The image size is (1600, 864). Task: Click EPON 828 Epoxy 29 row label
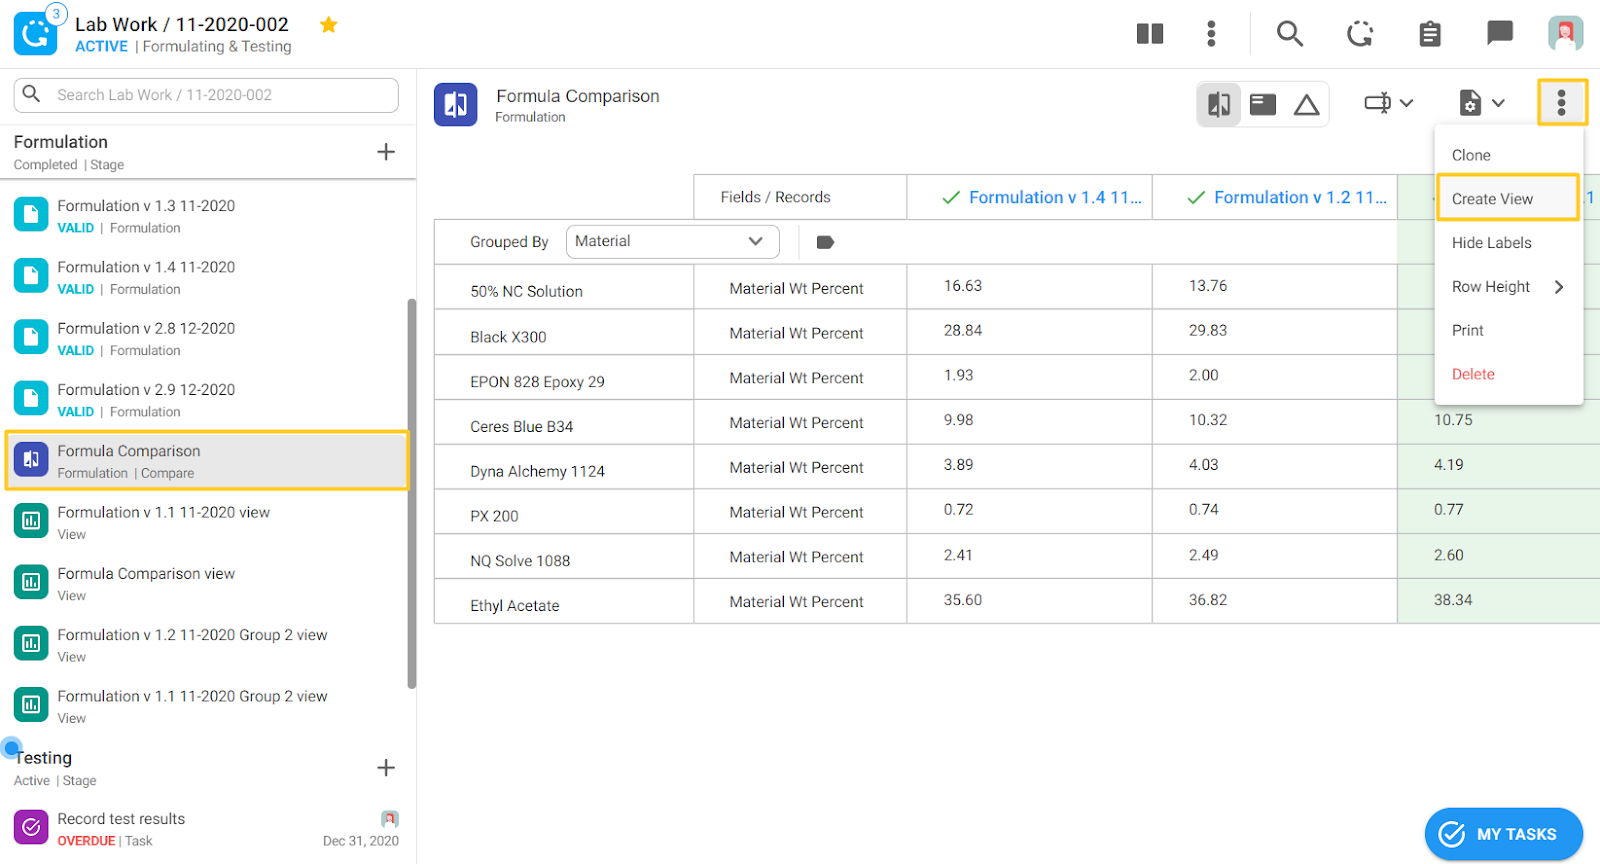pos(537,382)
